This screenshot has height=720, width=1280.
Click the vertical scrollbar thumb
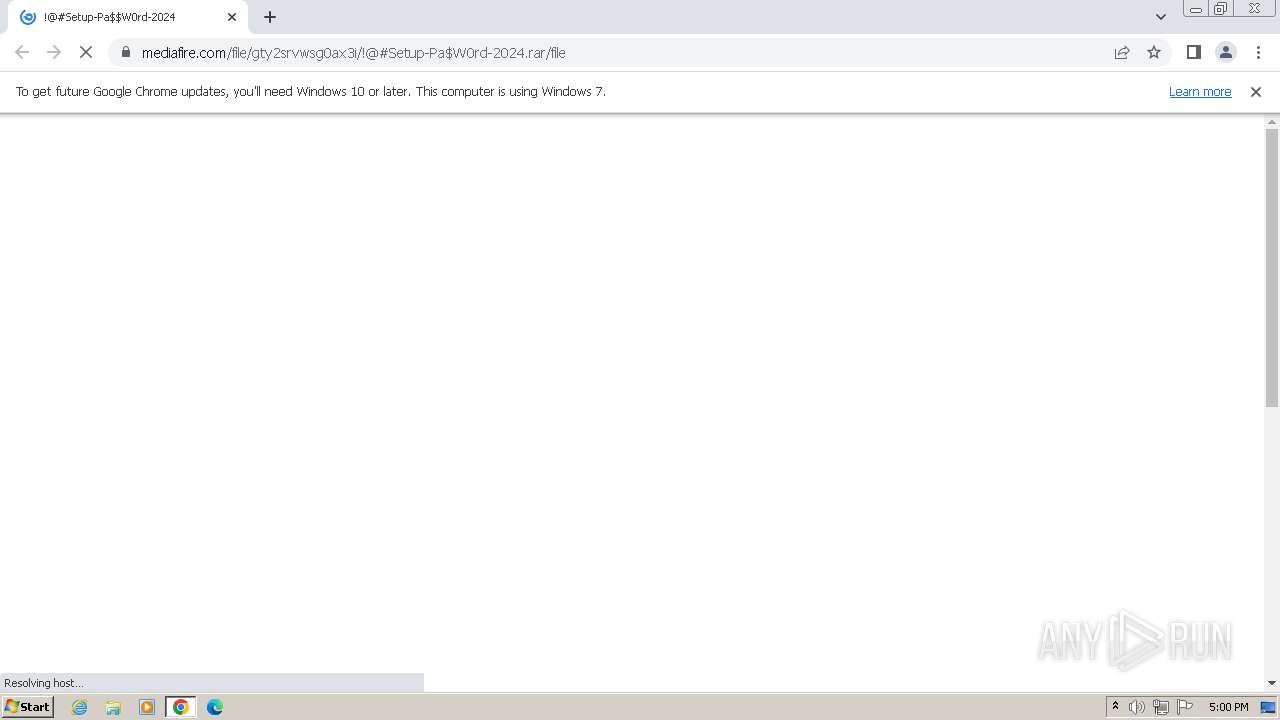pos(1272,268)
